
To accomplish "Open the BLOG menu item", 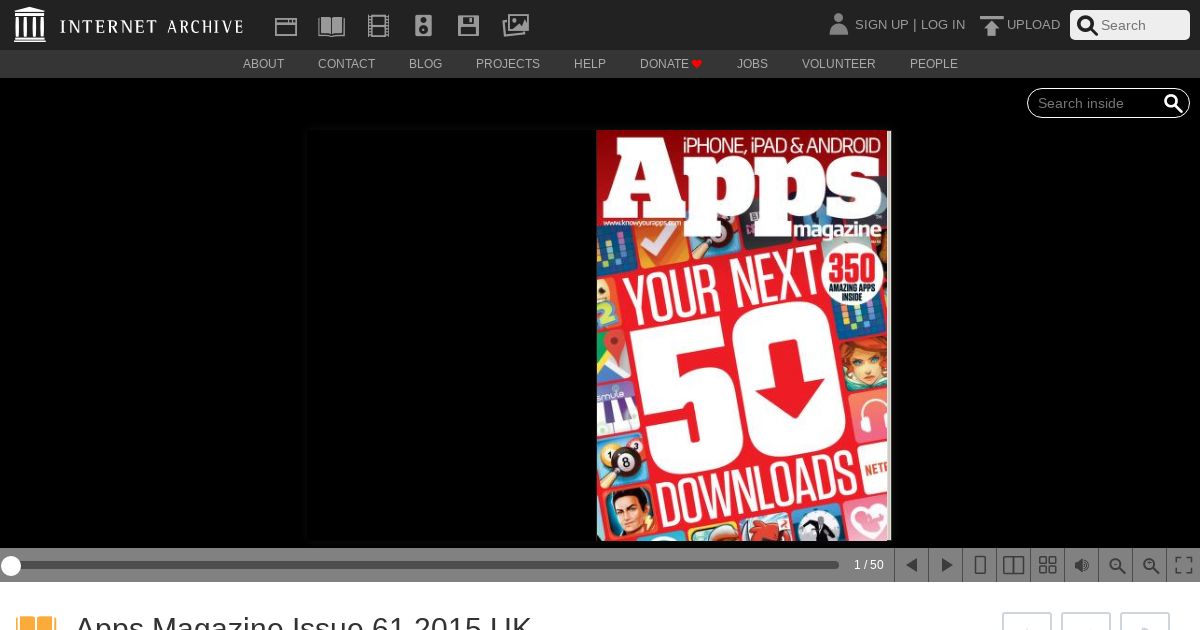I will [x=425, y=64].
